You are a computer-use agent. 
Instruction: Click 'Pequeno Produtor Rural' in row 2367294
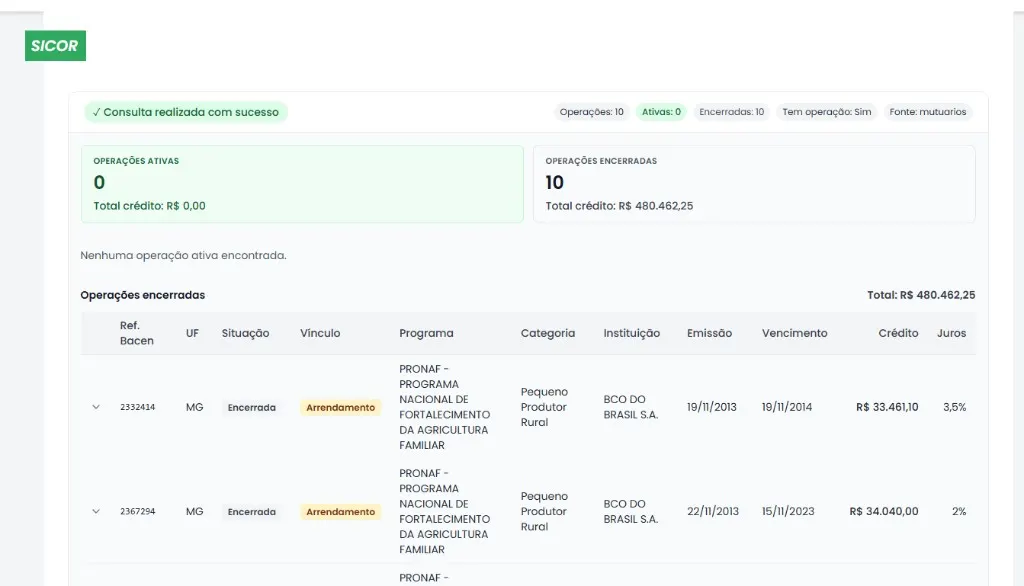pyautogui.click(x=544, y=512)
